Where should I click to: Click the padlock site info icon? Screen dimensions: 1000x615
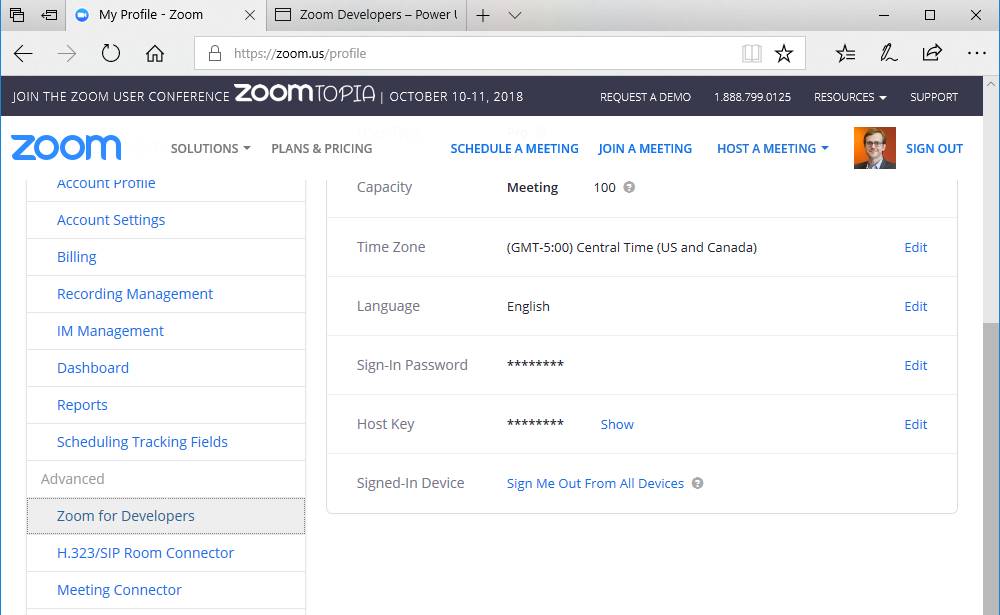215,53
